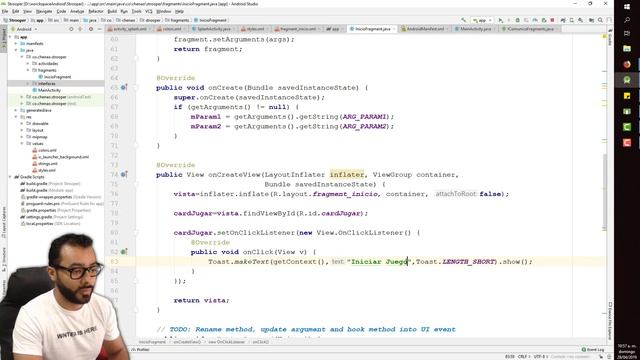Open the Android project view dropdown
The image size is (640, 360).
point(24,29)
